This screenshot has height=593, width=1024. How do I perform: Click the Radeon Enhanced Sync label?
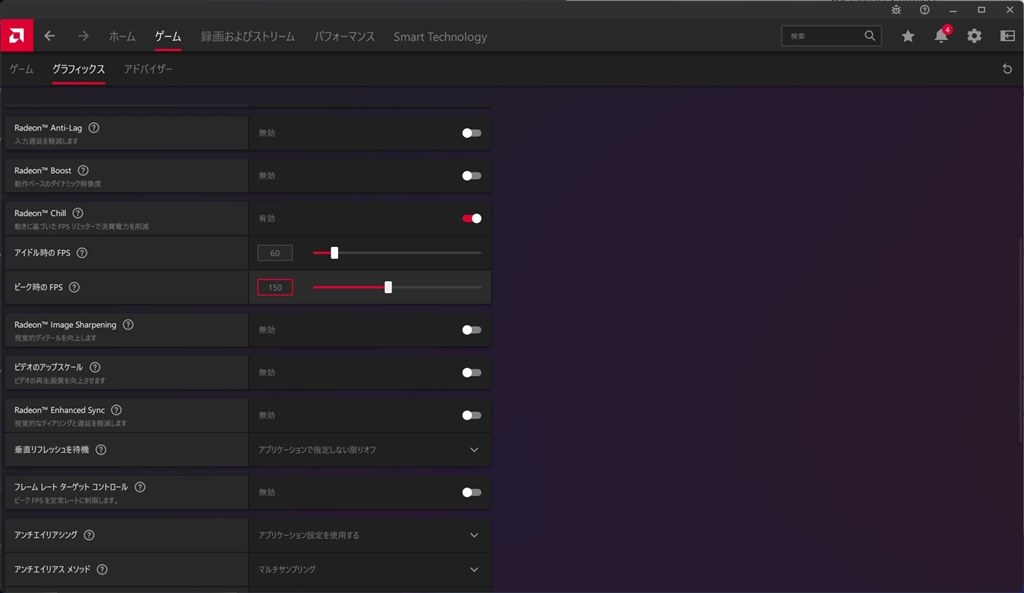pos(59,410)
